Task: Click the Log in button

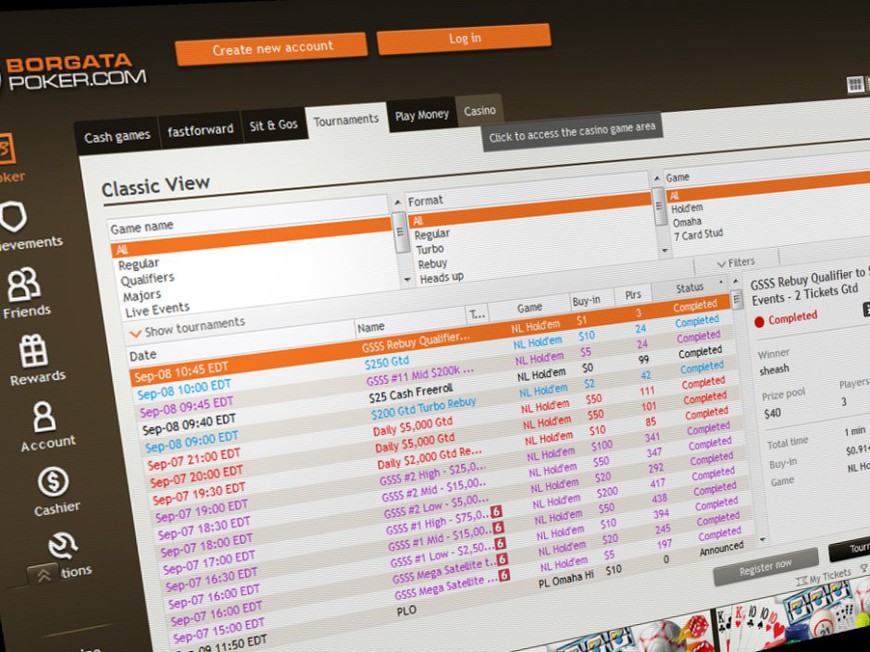Action: pyautogui.click(x=464, y=38)
